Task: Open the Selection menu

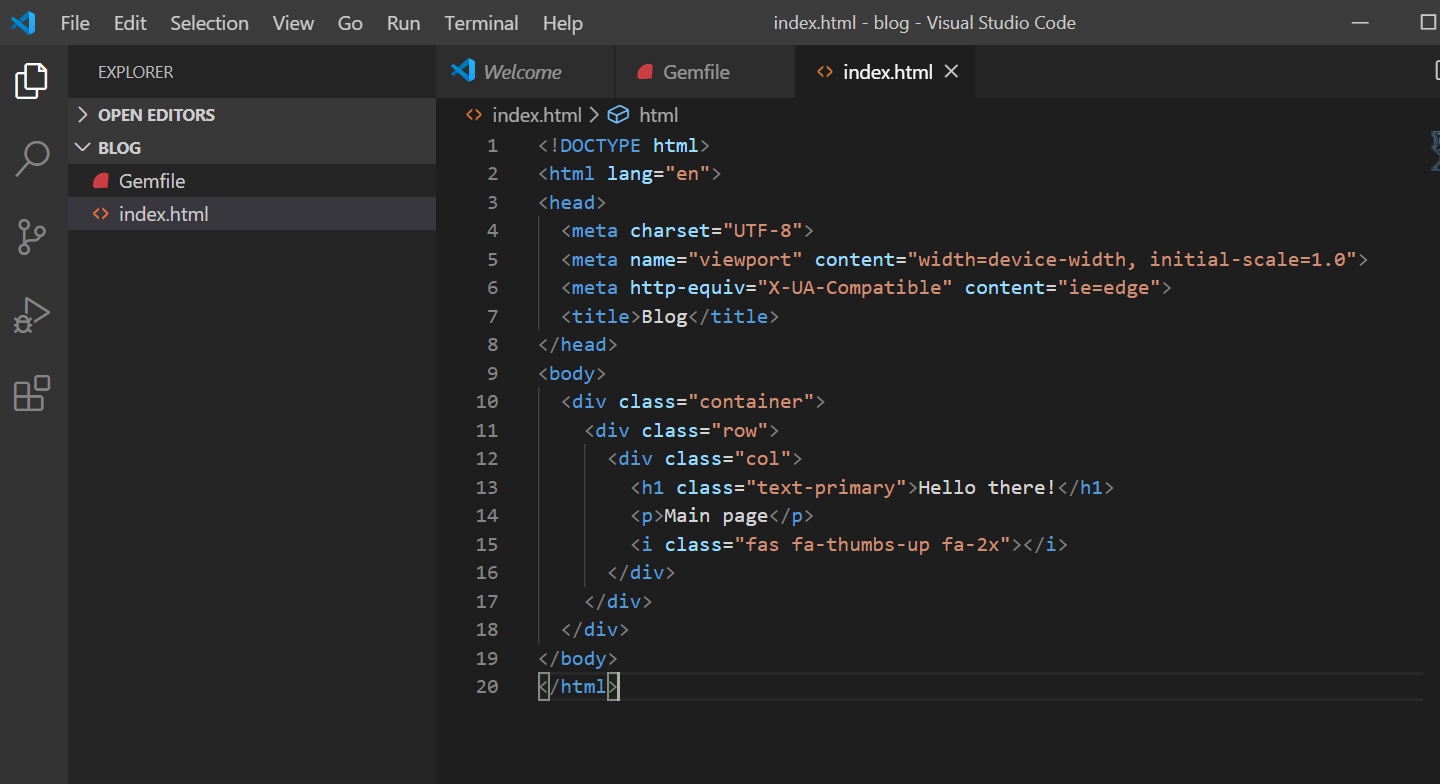Action: click(x=209, y=23)
